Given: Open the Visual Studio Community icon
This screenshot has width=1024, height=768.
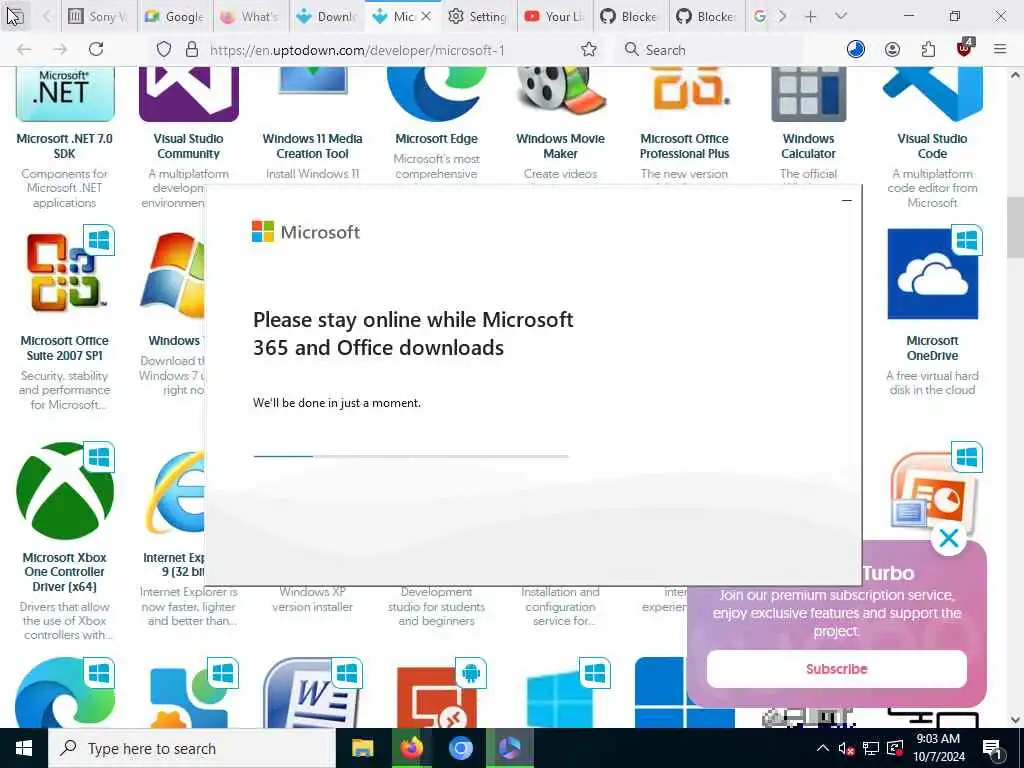Looking at the screenshot, I should (x=189, y=94).
